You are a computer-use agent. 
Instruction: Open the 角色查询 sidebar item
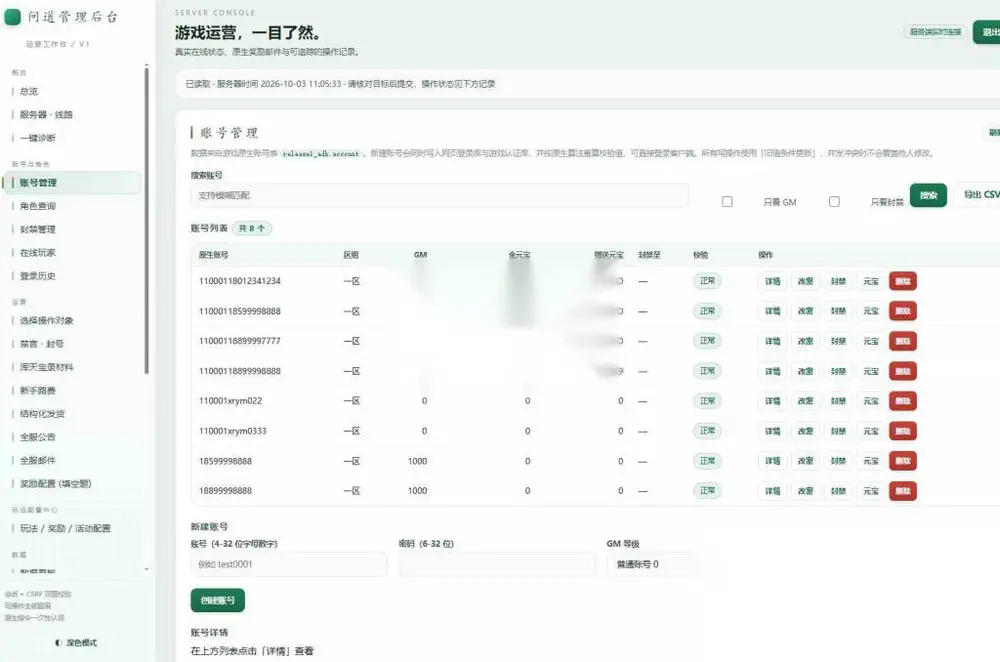(38, 206)
